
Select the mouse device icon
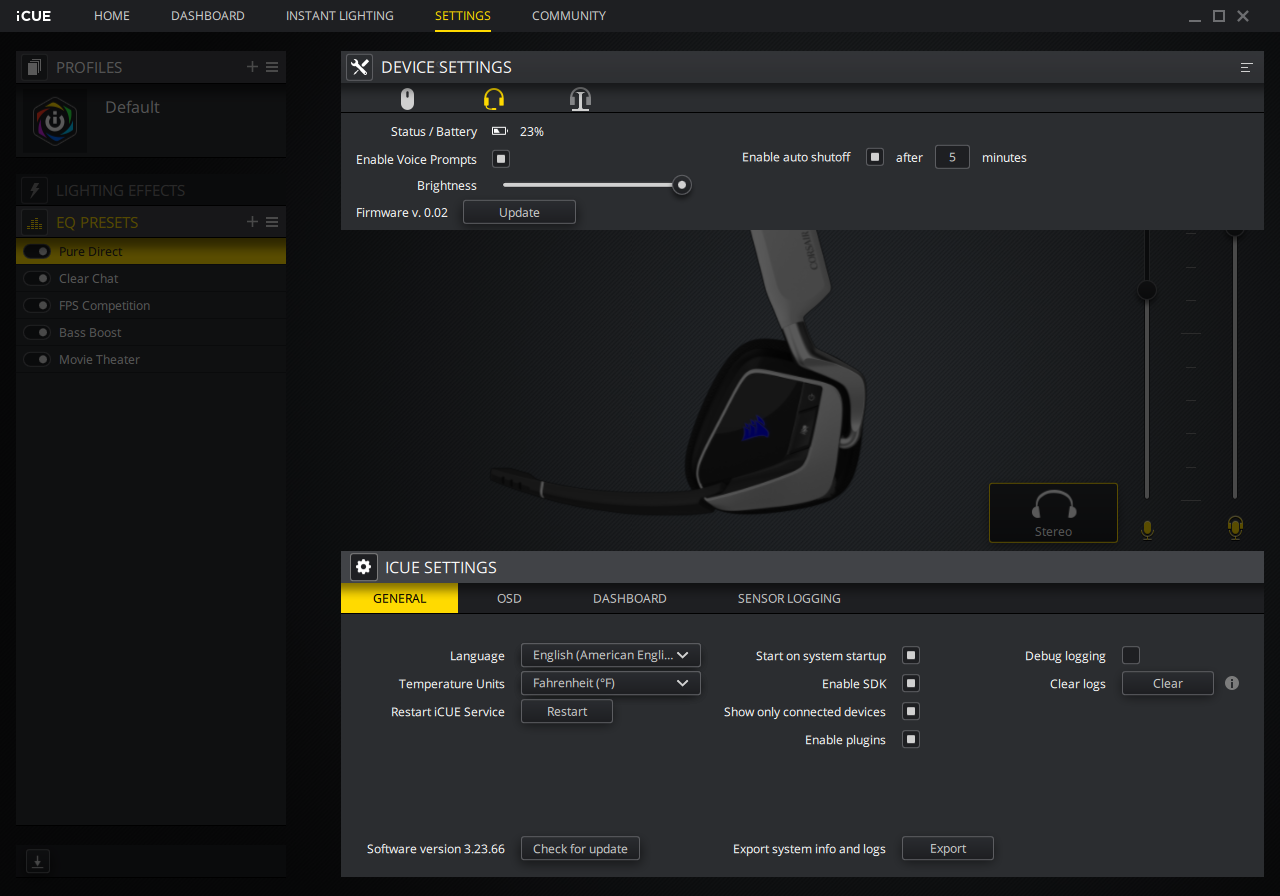pos(407,99)
